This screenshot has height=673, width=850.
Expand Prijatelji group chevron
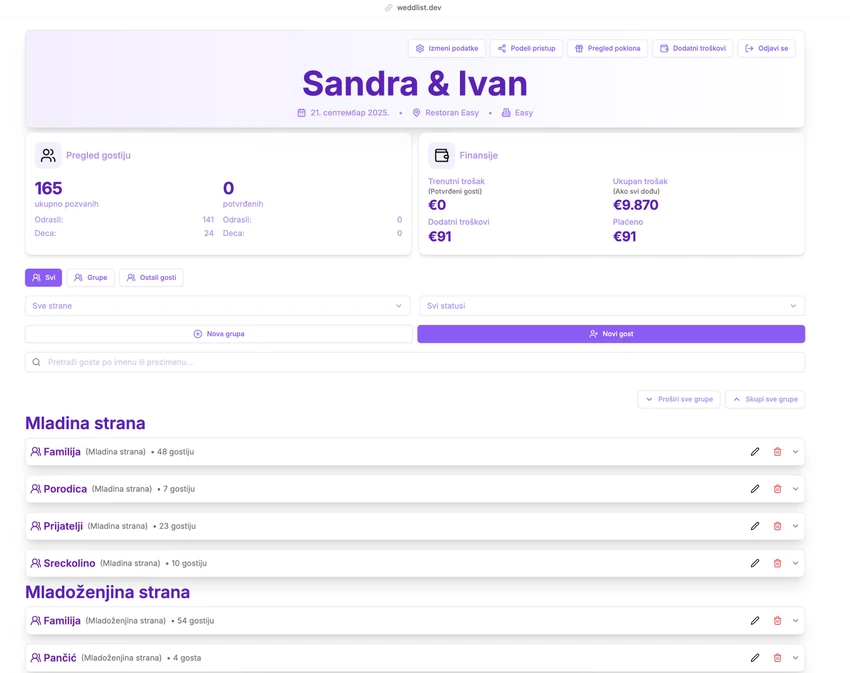795,526
